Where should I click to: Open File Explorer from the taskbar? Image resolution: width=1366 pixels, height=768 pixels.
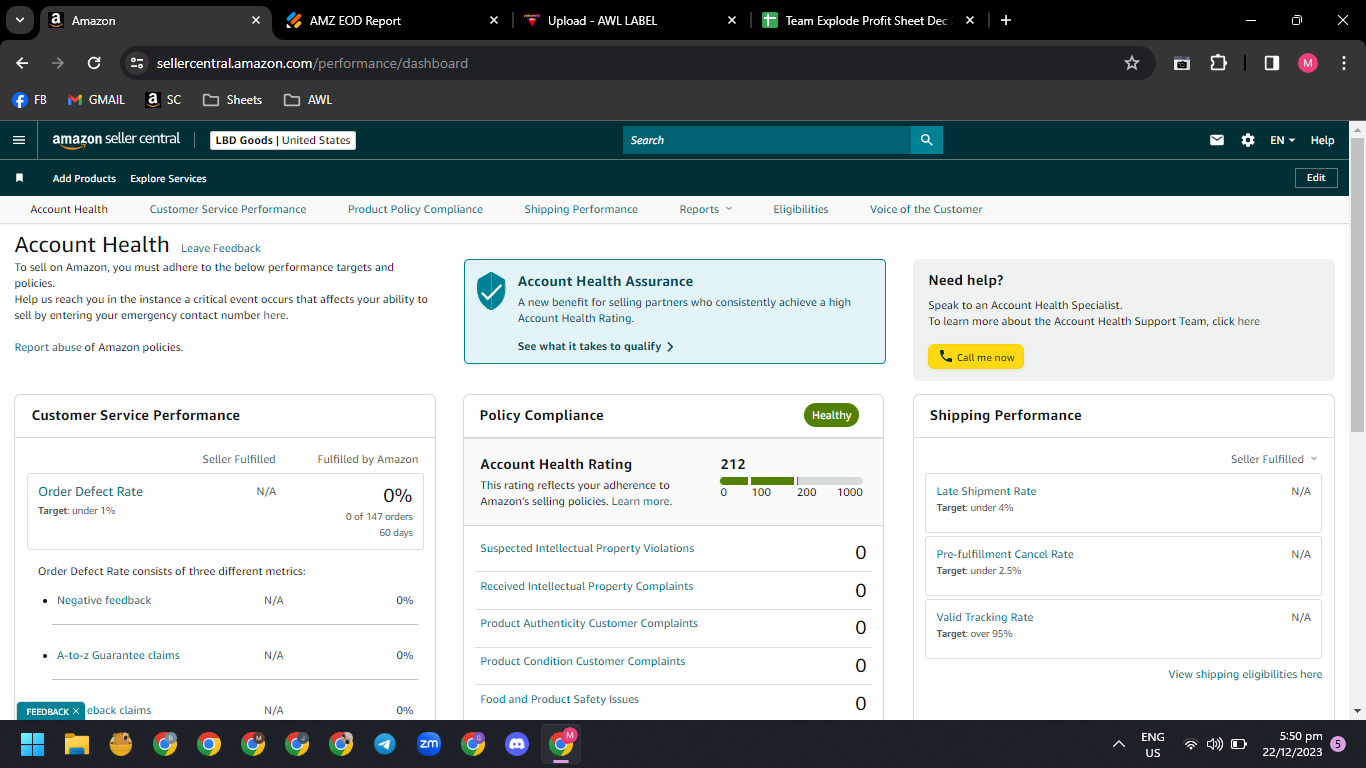pyautogui.click(x=77, y=744)
